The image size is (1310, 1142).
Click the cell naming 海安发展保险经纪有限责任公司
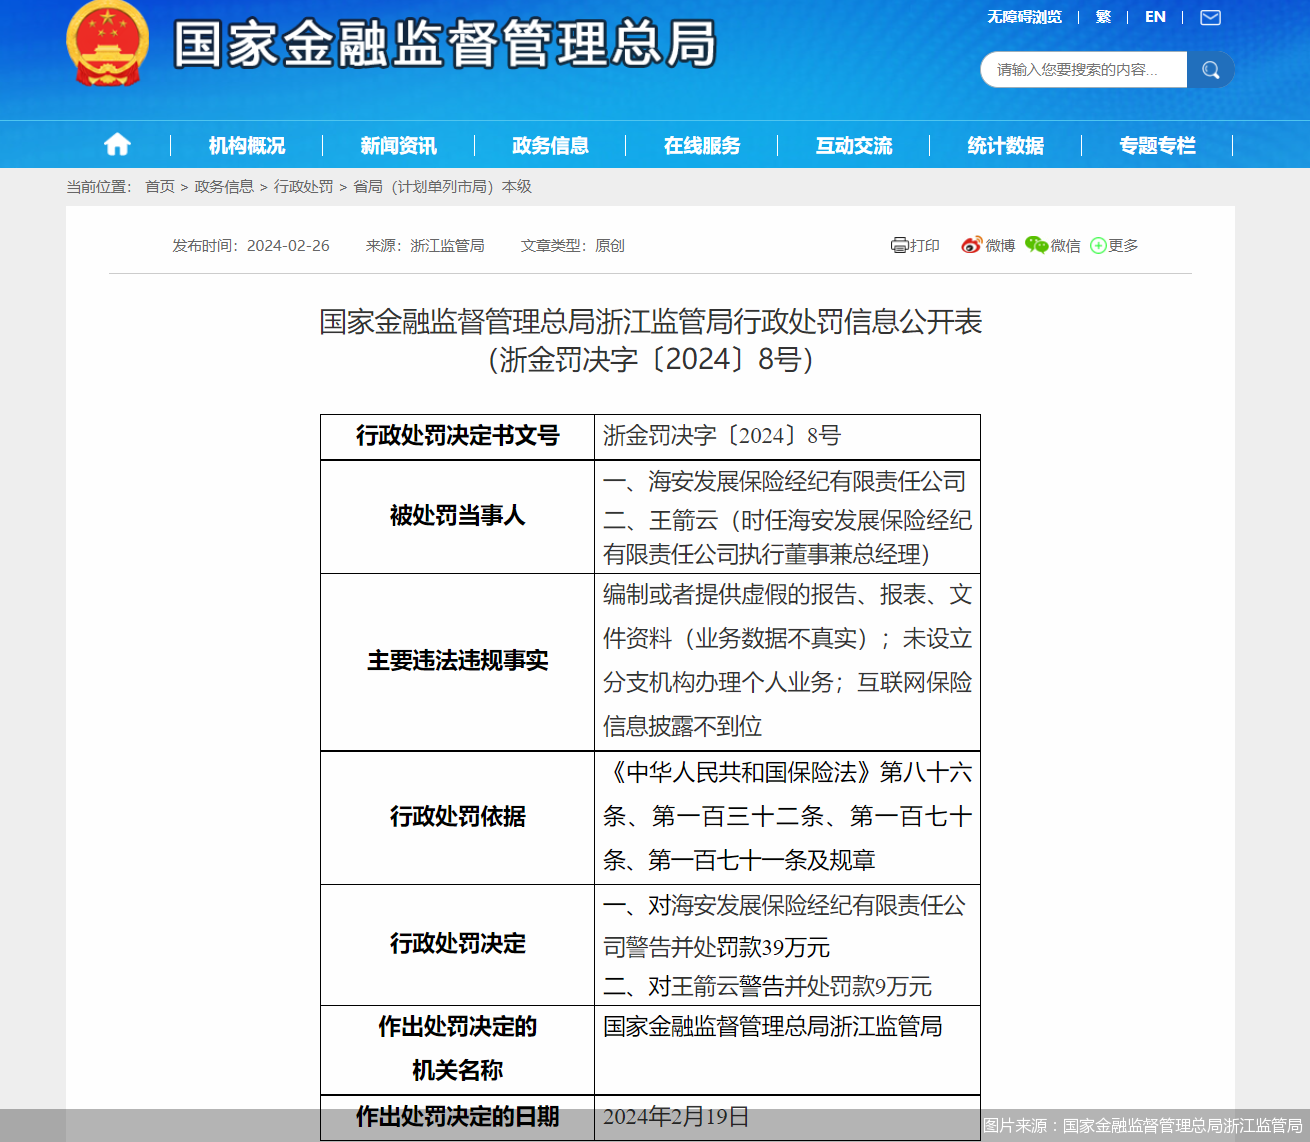(787, 516)
